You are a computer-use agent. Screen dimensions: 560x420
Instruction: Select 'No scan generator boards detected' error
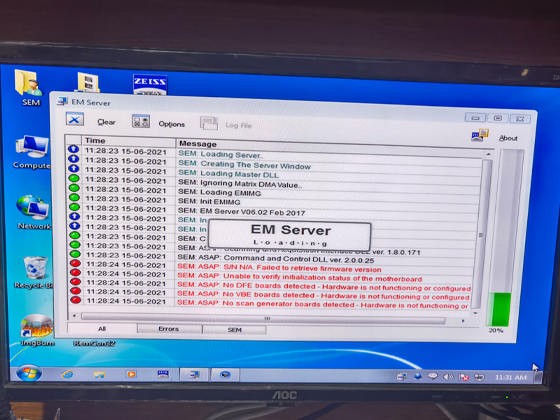pyautogui.click(x=269, y=302)
